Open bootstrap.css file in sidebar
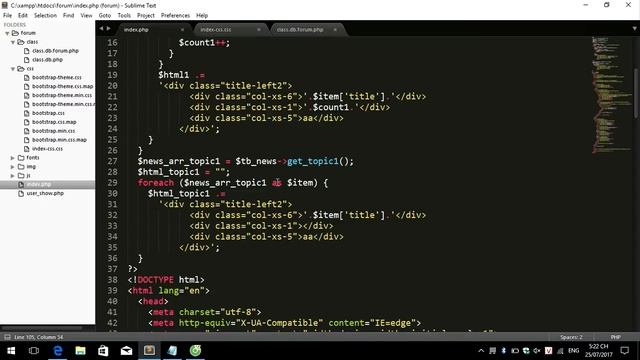 point(48,113)
